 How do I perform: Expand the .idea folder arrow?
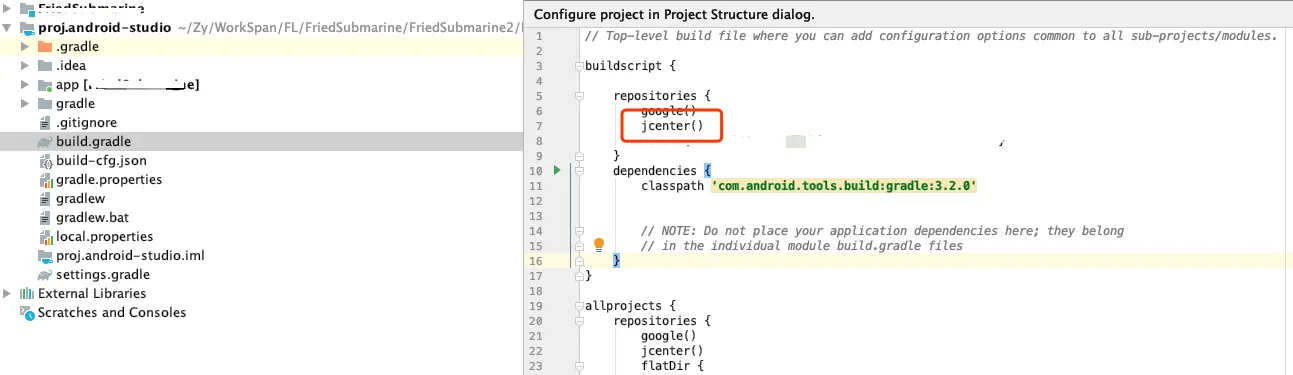click(26, 66)
